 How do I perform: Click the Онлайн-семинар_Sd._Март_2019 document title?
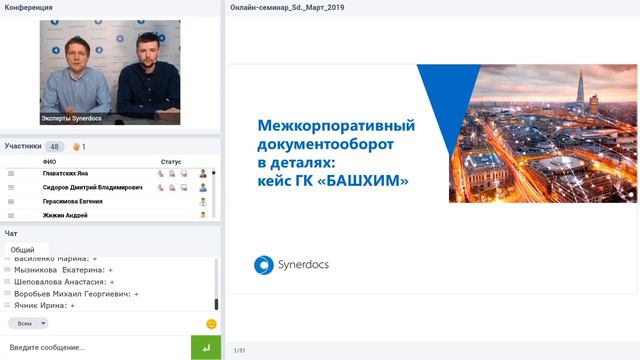point(287,7)
